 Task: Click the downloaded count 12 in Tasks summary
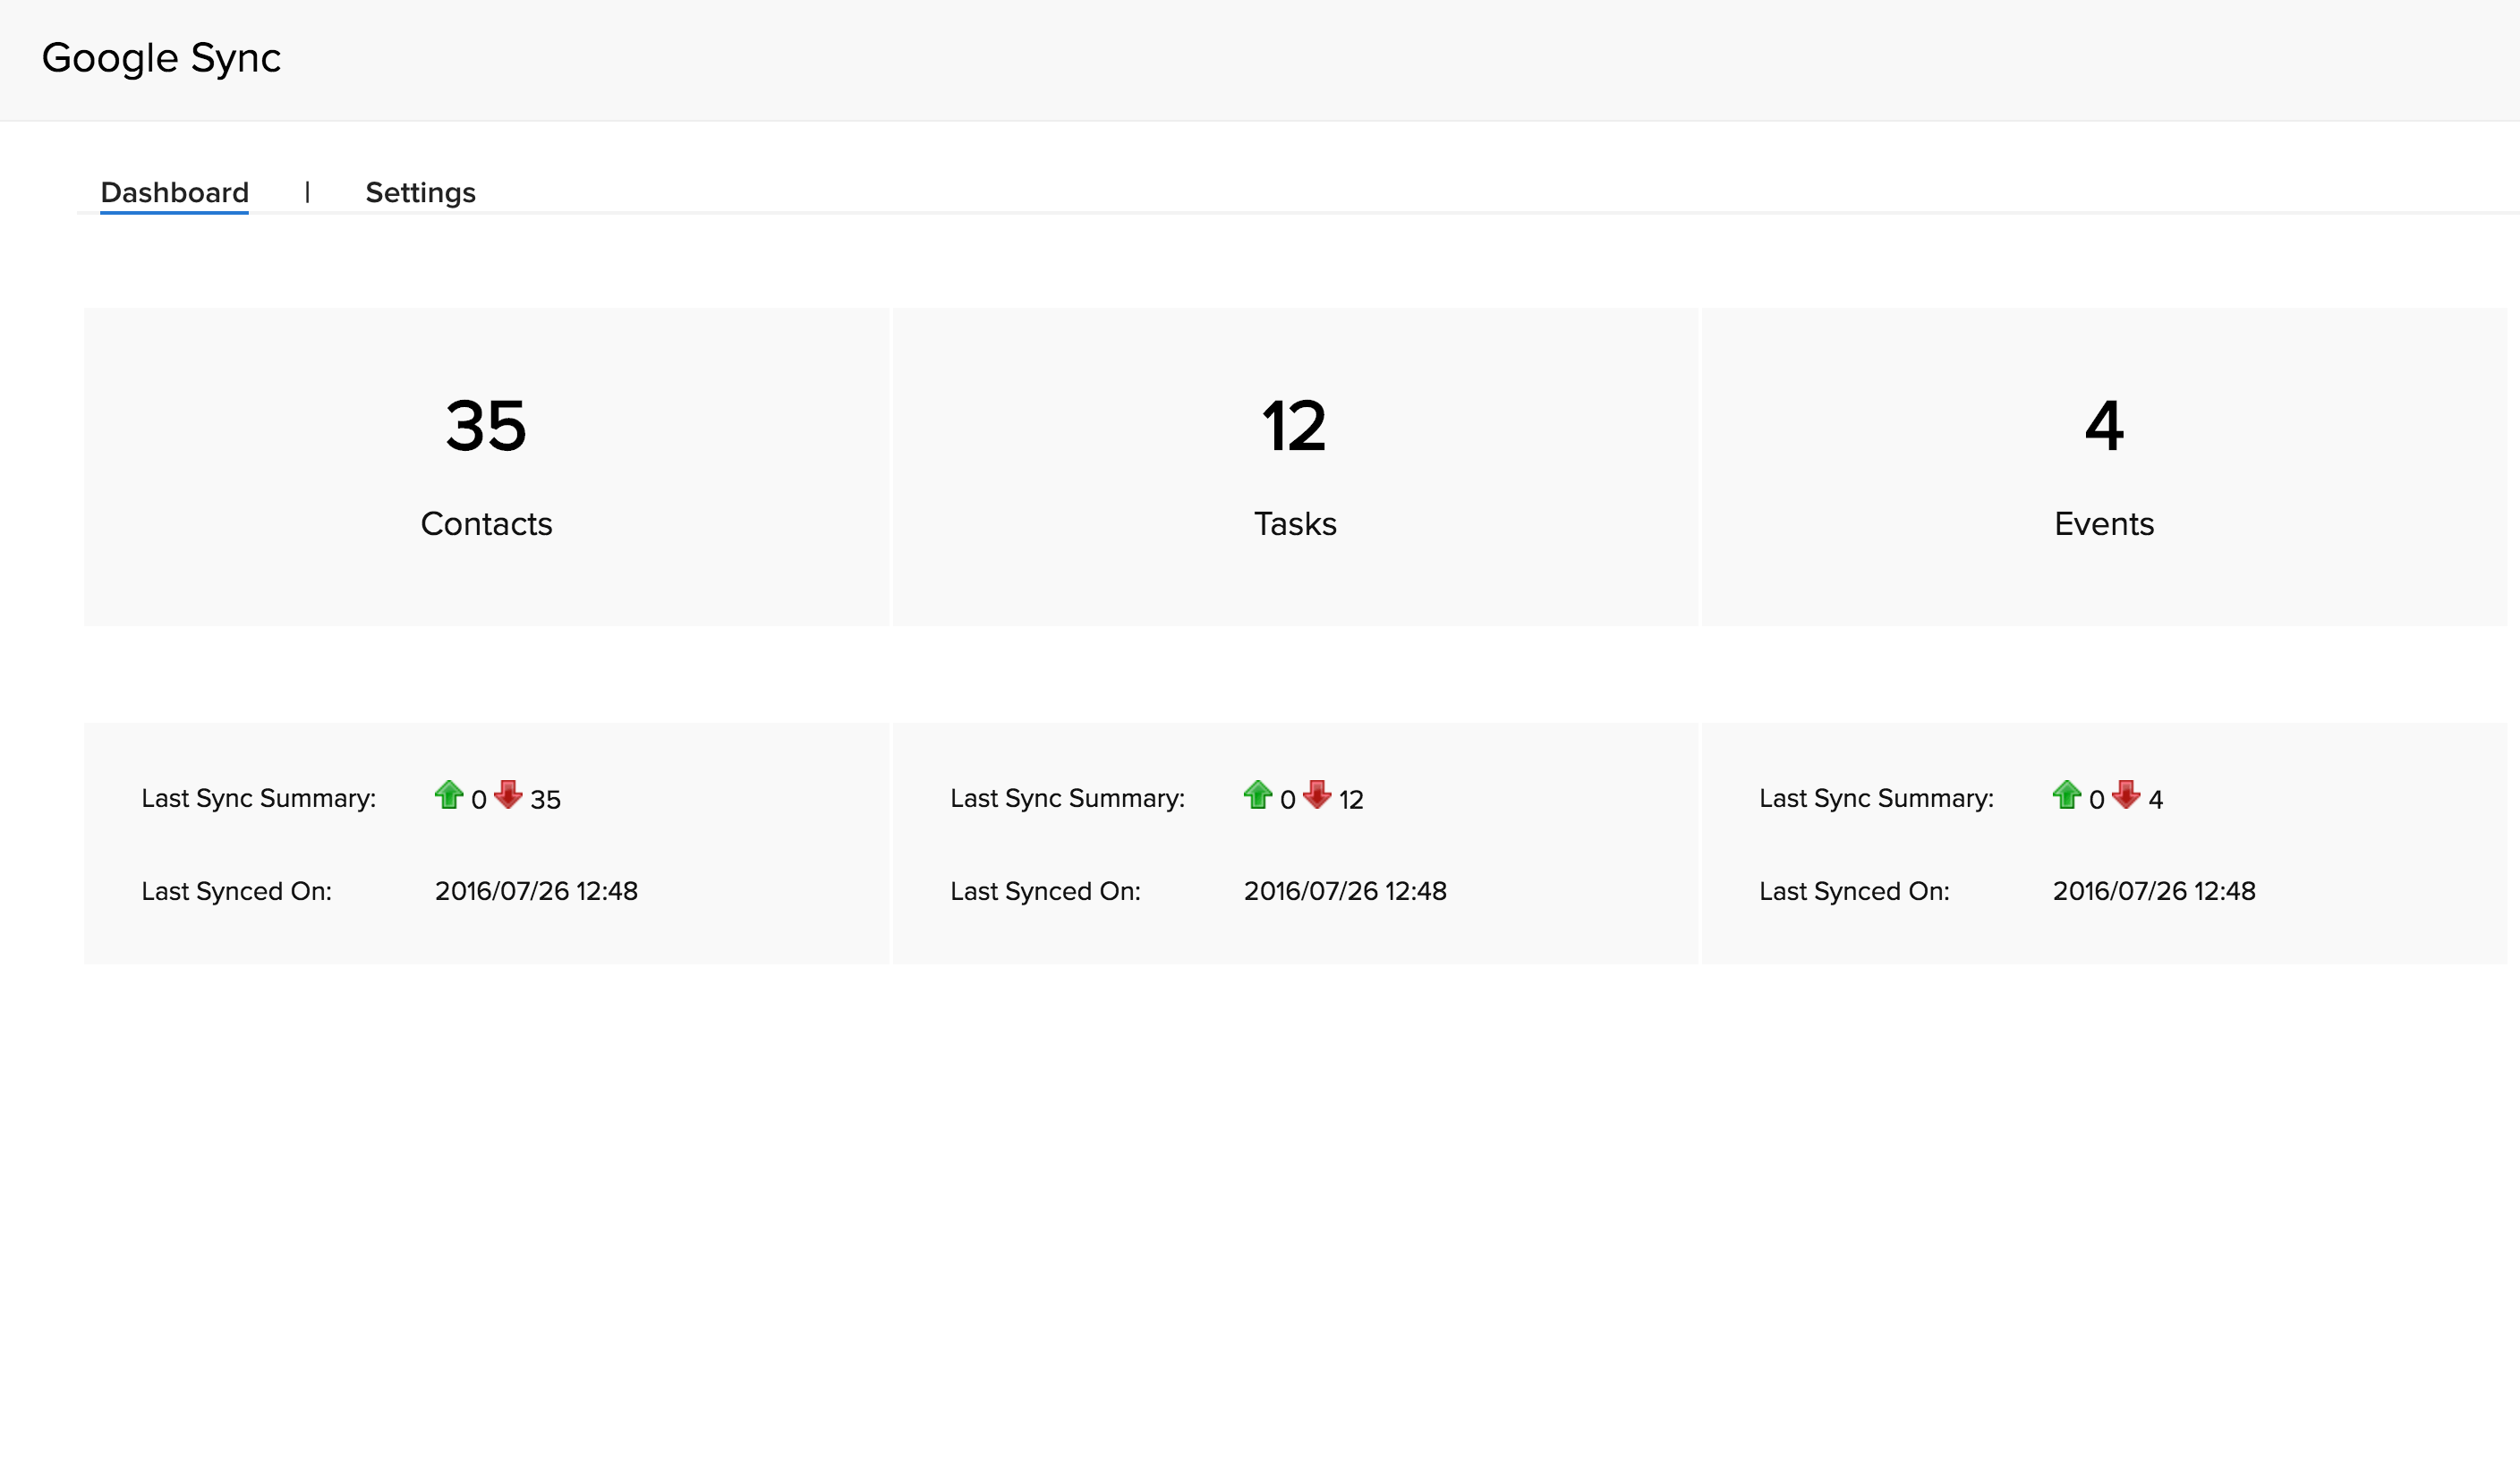click(x=1351, y=800)
